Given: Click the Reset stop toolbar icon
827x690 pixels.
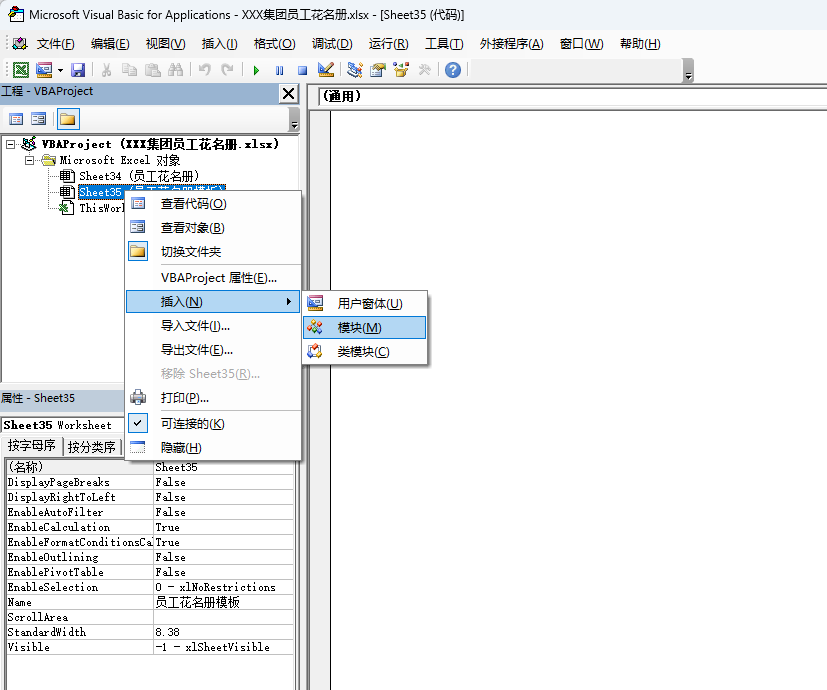Looking at the screenshot, I should [x=302, y=70].
